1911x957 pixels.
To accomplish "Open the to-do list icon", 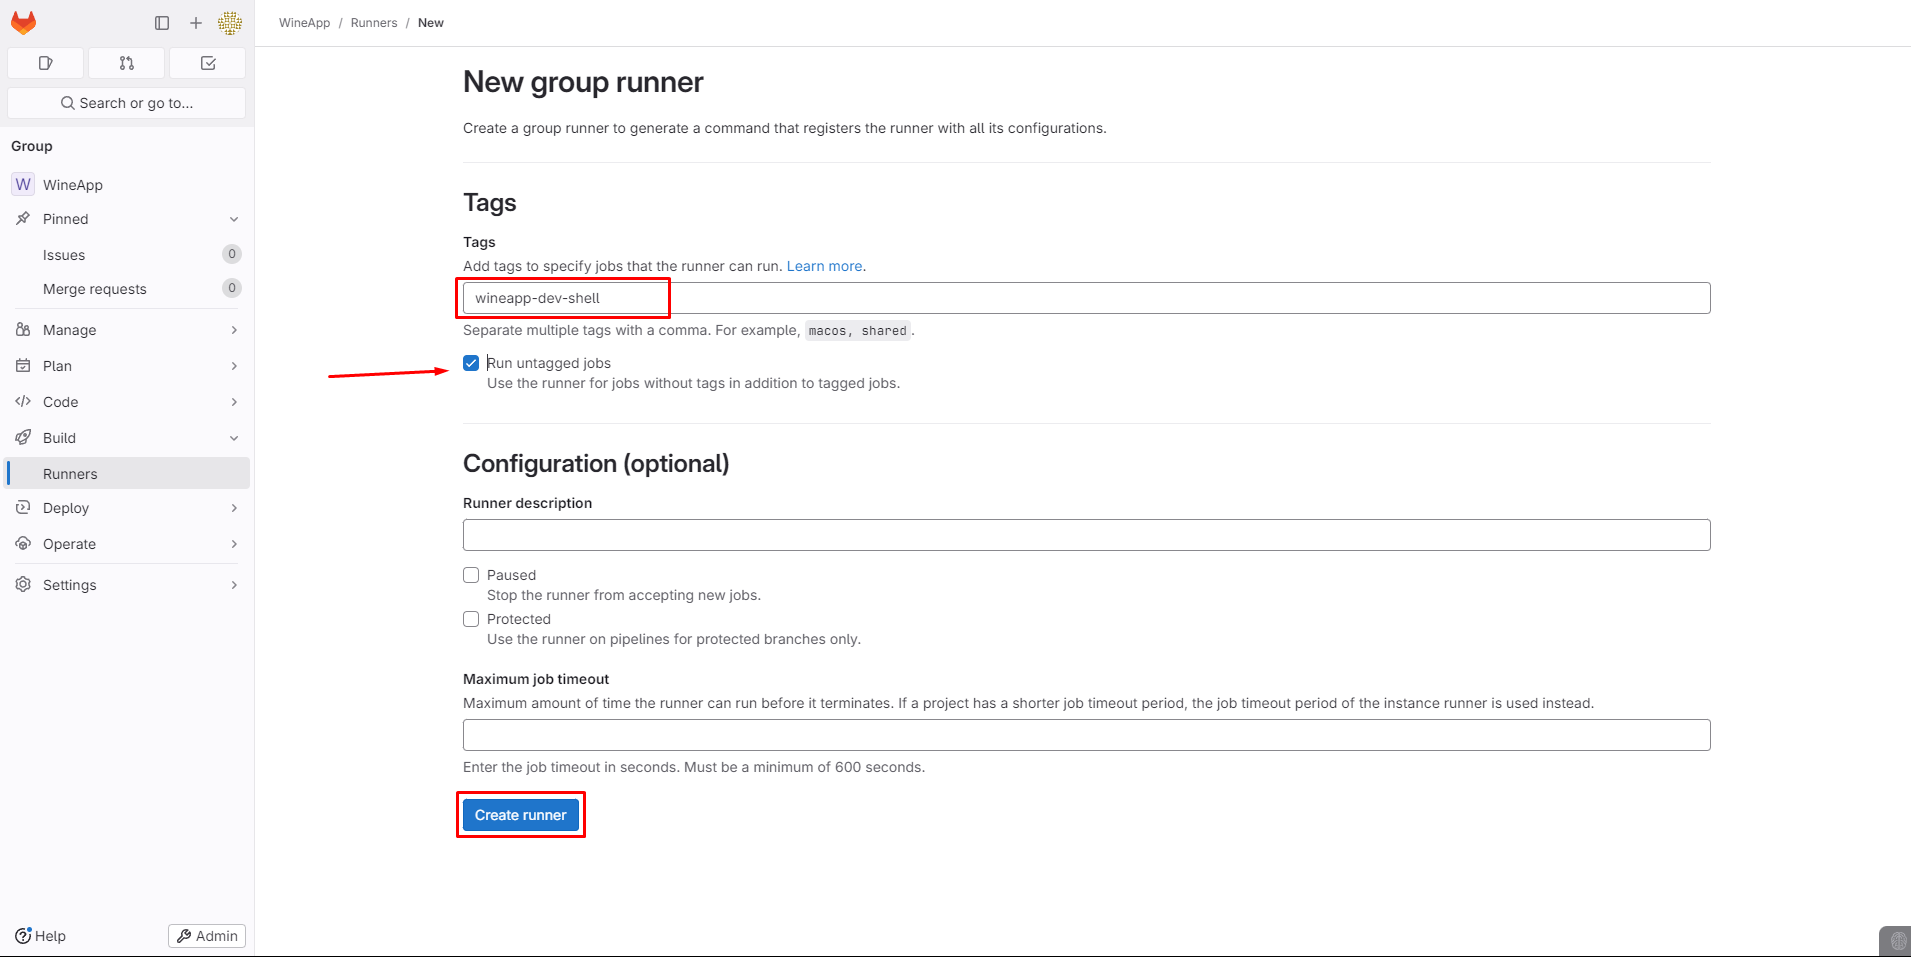I will pyautogui.click(x=208, y=63).
